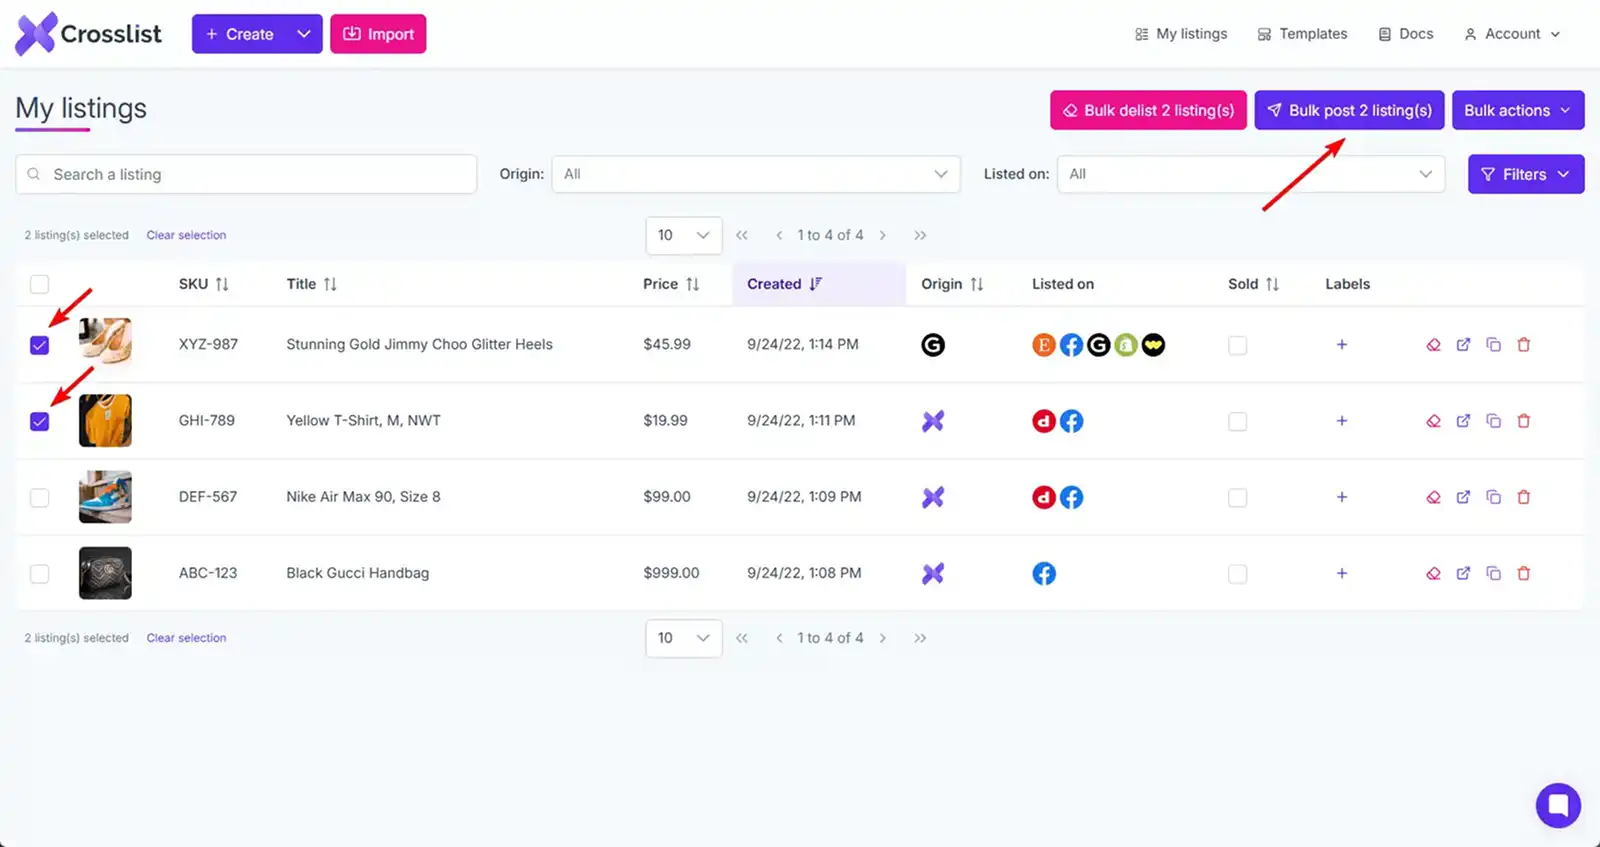Viewport: 1600px width, 847px height.
Task: Open external link icon for Black Gucci Handbag
Action: point(1463,573)
